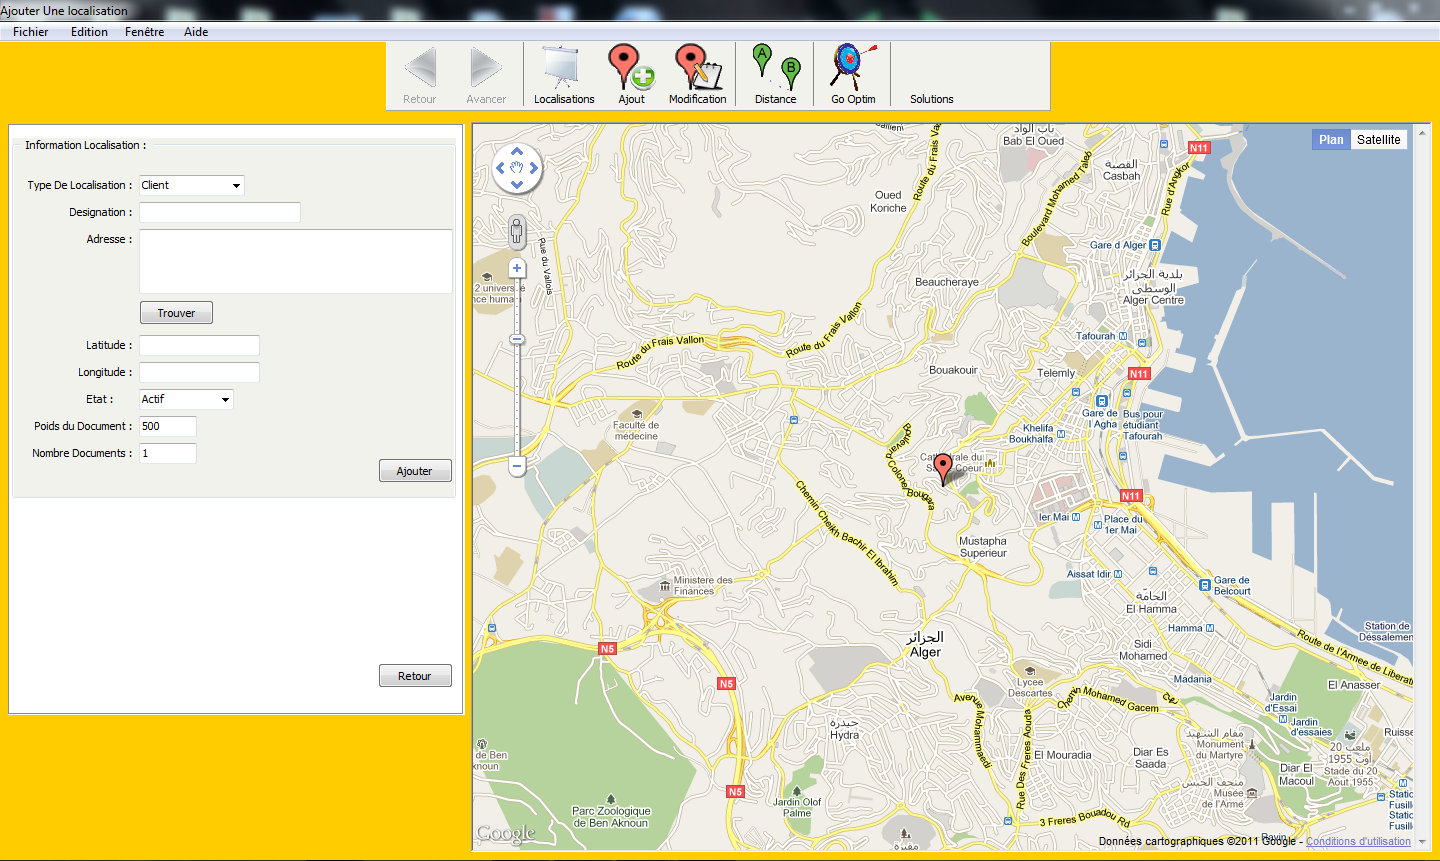Click the Retour back arrow toolbar icon
This screenshot has width=1440, height=861.
coord(420,68)
